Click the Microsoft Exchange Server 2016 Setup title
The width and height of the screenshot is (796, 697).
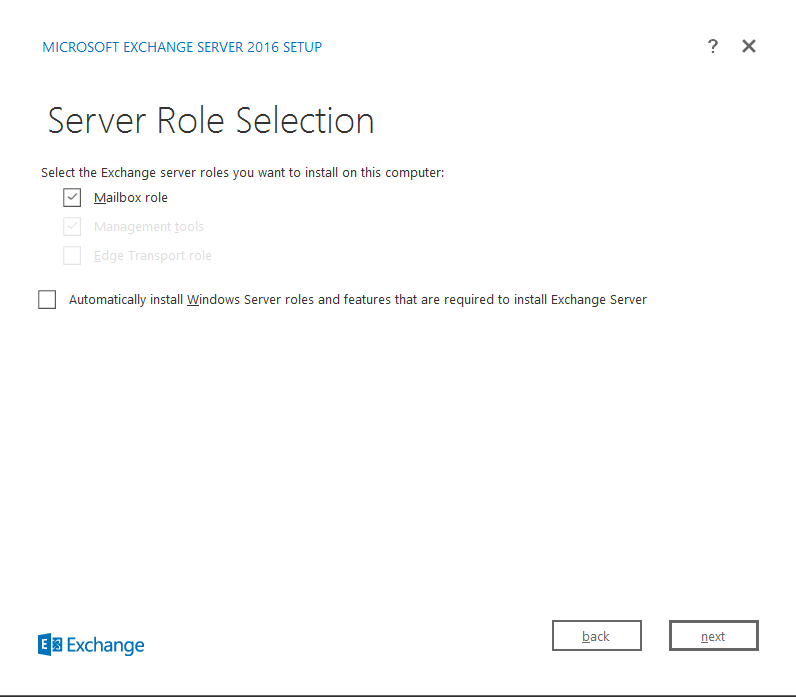[x=182, y=47]
